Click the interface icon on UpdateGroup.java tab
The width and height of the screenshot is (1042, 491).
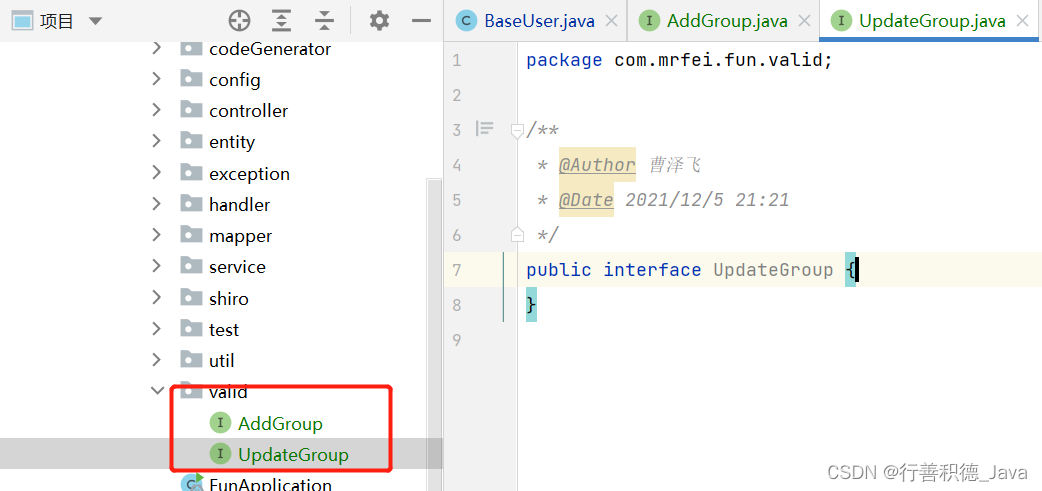(x=842, y=21)
